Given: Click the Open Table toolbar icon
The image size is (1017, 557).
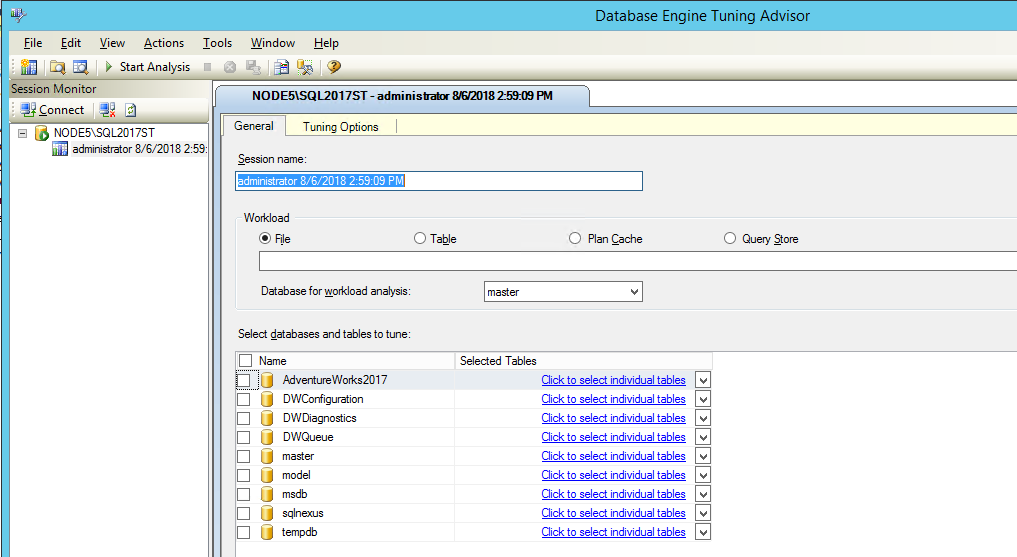Looking at the screenshot, I should tap(81, 67).
